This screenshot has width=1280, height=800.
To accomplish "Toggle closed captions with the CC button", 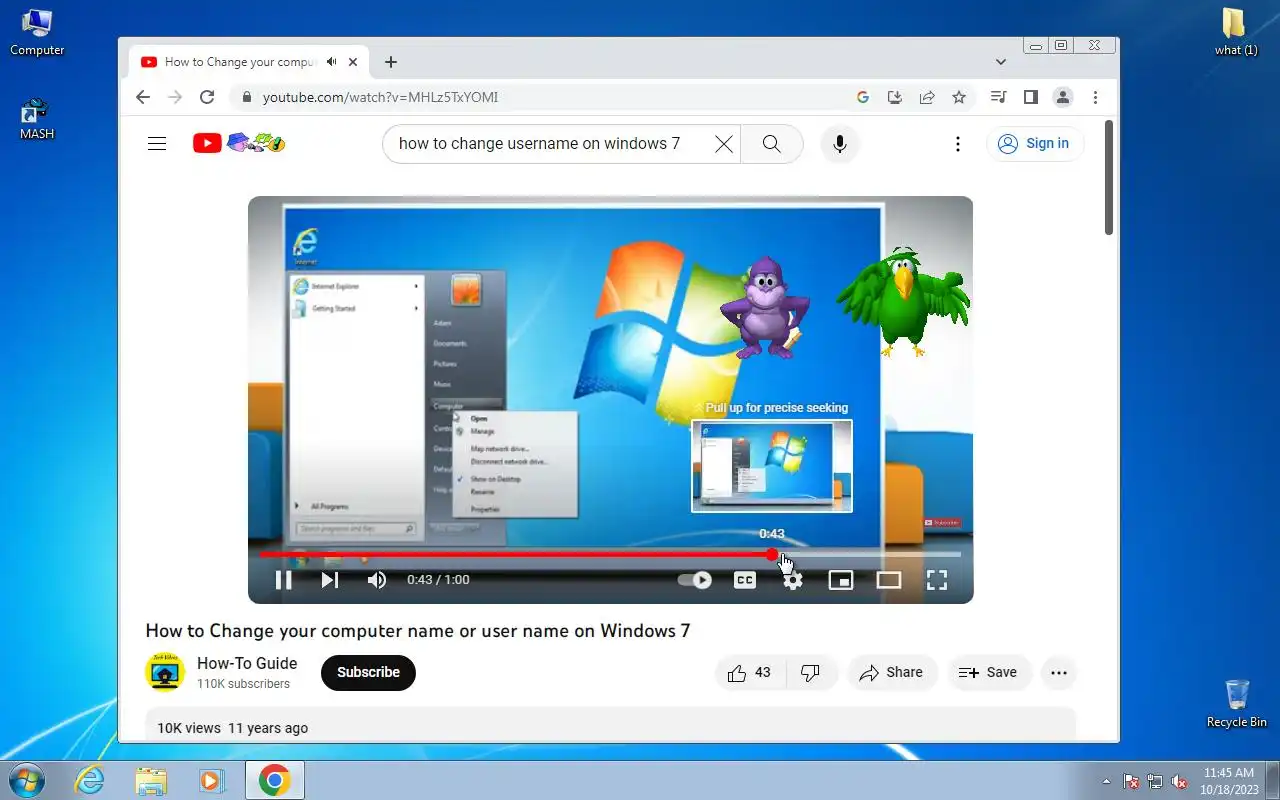I will pos(745,580).
